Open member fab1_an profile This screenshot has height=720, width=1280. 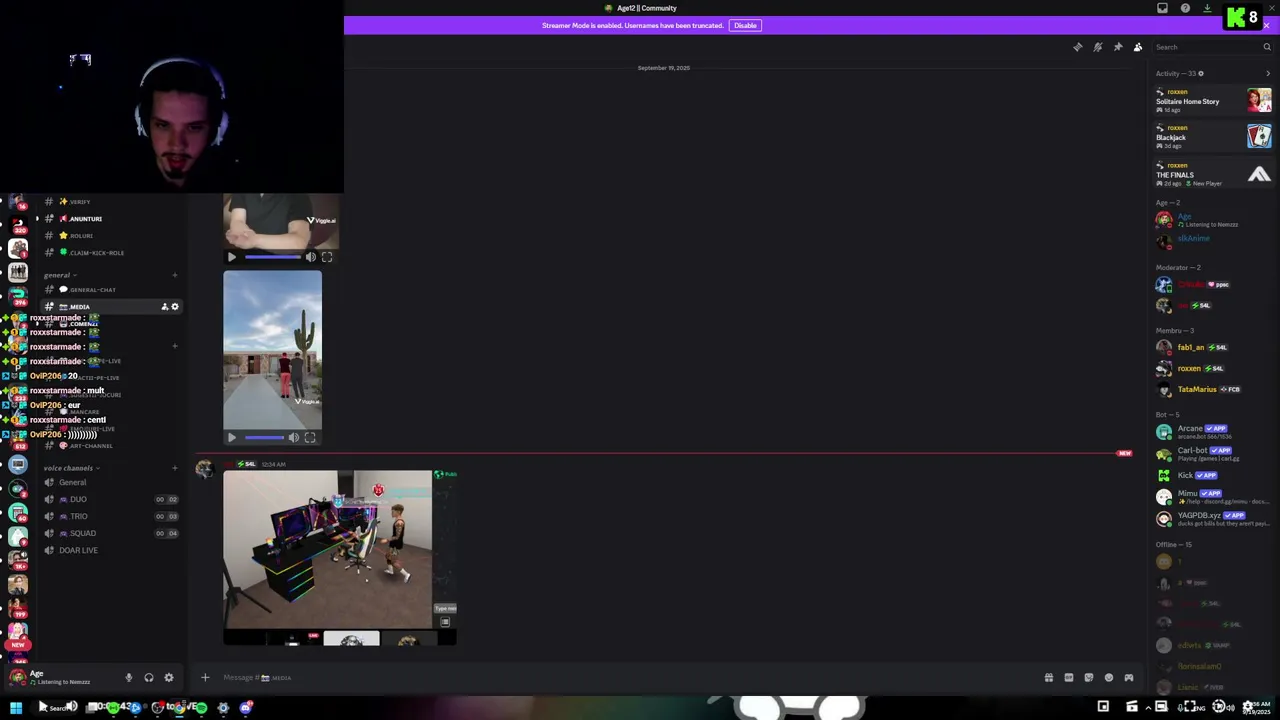click(1213, 347)
